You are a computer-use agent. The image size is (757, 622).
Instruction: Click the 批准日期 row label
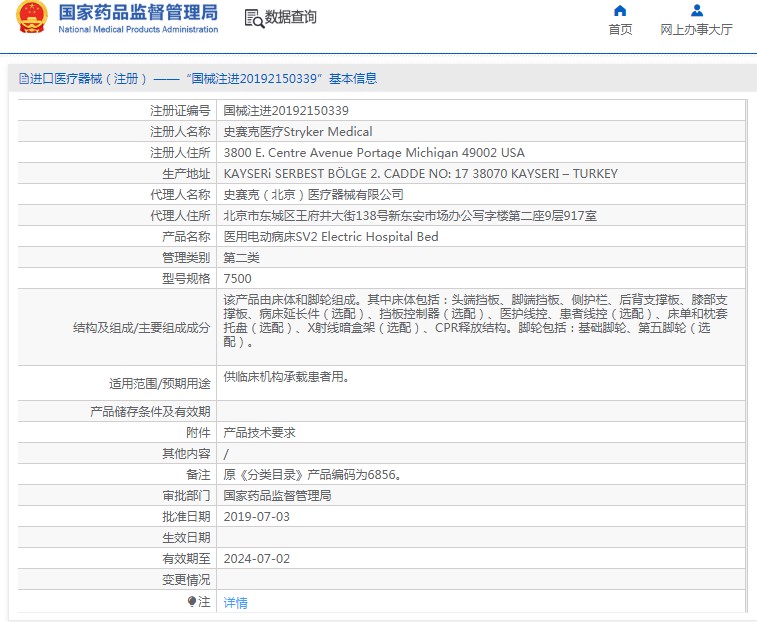186,517
